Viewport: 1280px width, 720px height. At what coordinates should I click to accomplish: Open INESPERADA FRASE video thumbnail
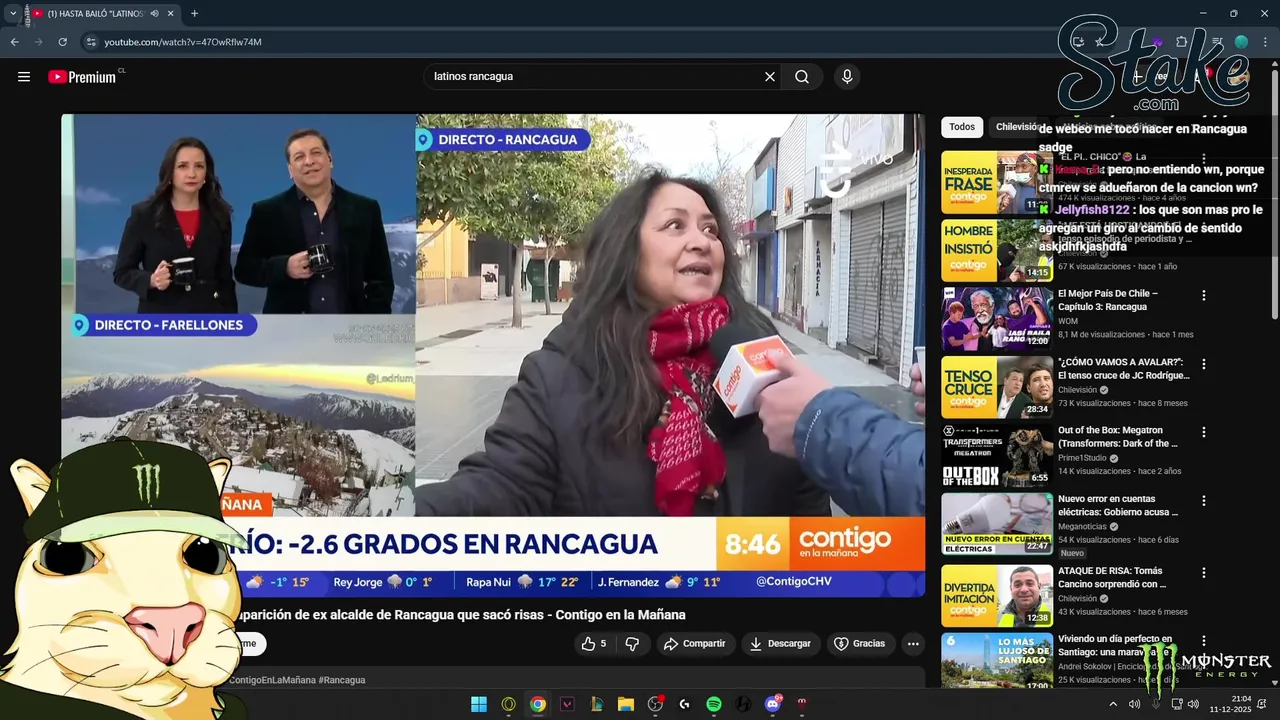[997, 182]
